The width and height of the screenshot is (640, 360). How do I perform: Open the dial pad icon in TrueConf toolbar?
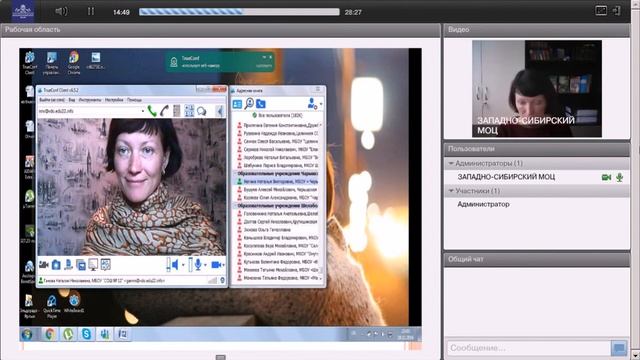177,111
